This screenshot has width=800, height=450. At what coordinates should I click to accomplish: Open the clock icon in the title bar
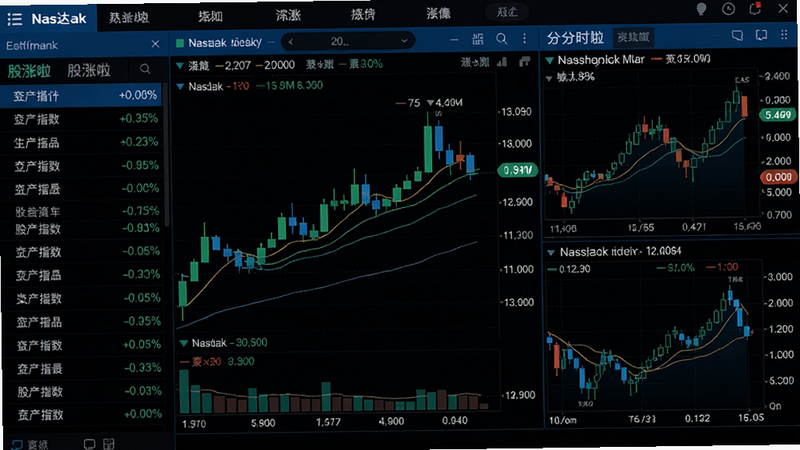(729, 9)
